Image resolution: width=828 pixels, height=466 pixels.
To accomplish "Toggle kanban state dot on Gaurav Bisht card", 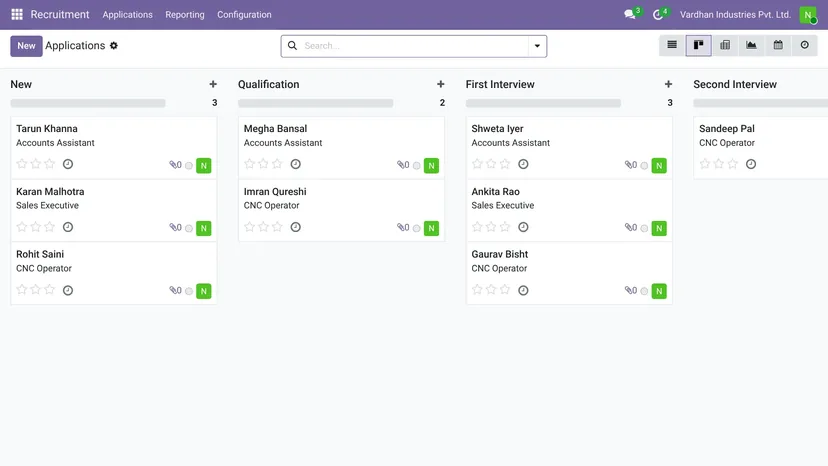I will pyautogui.click(x=644, y=291).
